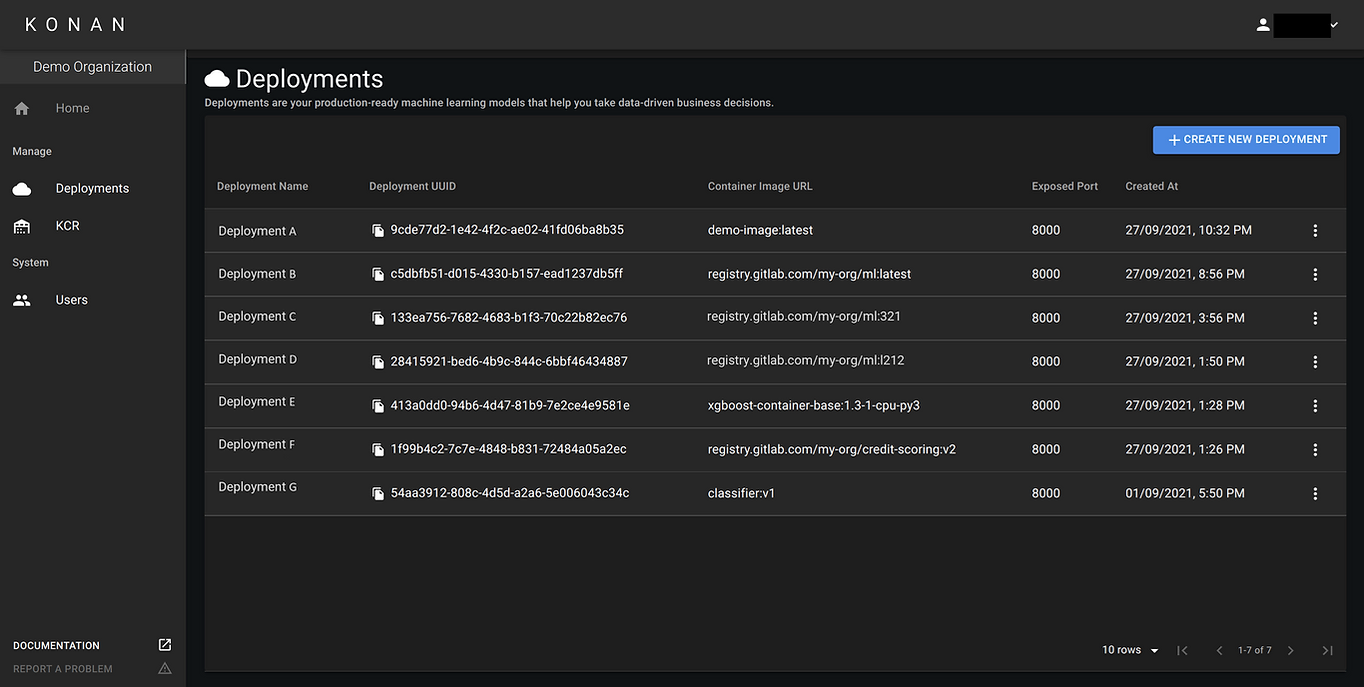Viewport: 1364px width, 687px height.
Task: Go to the Deployments section
Action: [92, 189]
